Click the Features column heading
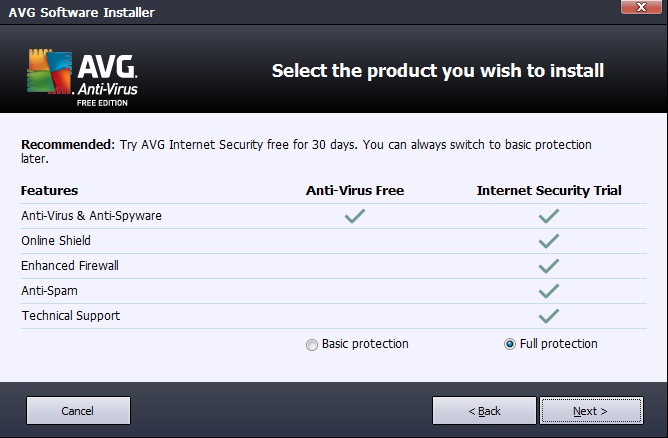This screenshot has width=668, height=438. click(49, 190)
